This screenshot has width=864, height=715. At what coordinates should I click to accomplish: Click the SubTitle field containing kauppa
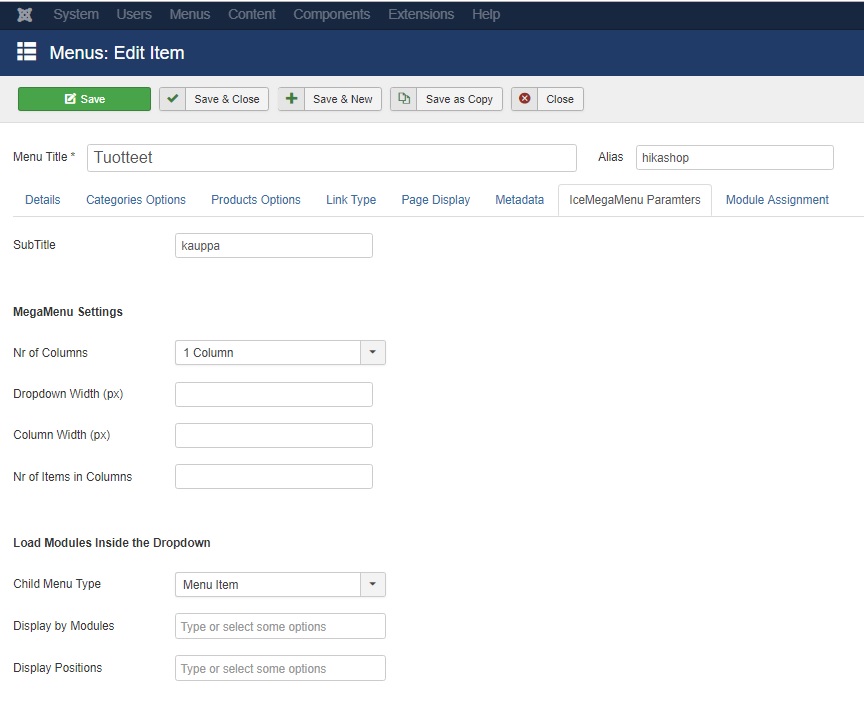tap(274, 246)
